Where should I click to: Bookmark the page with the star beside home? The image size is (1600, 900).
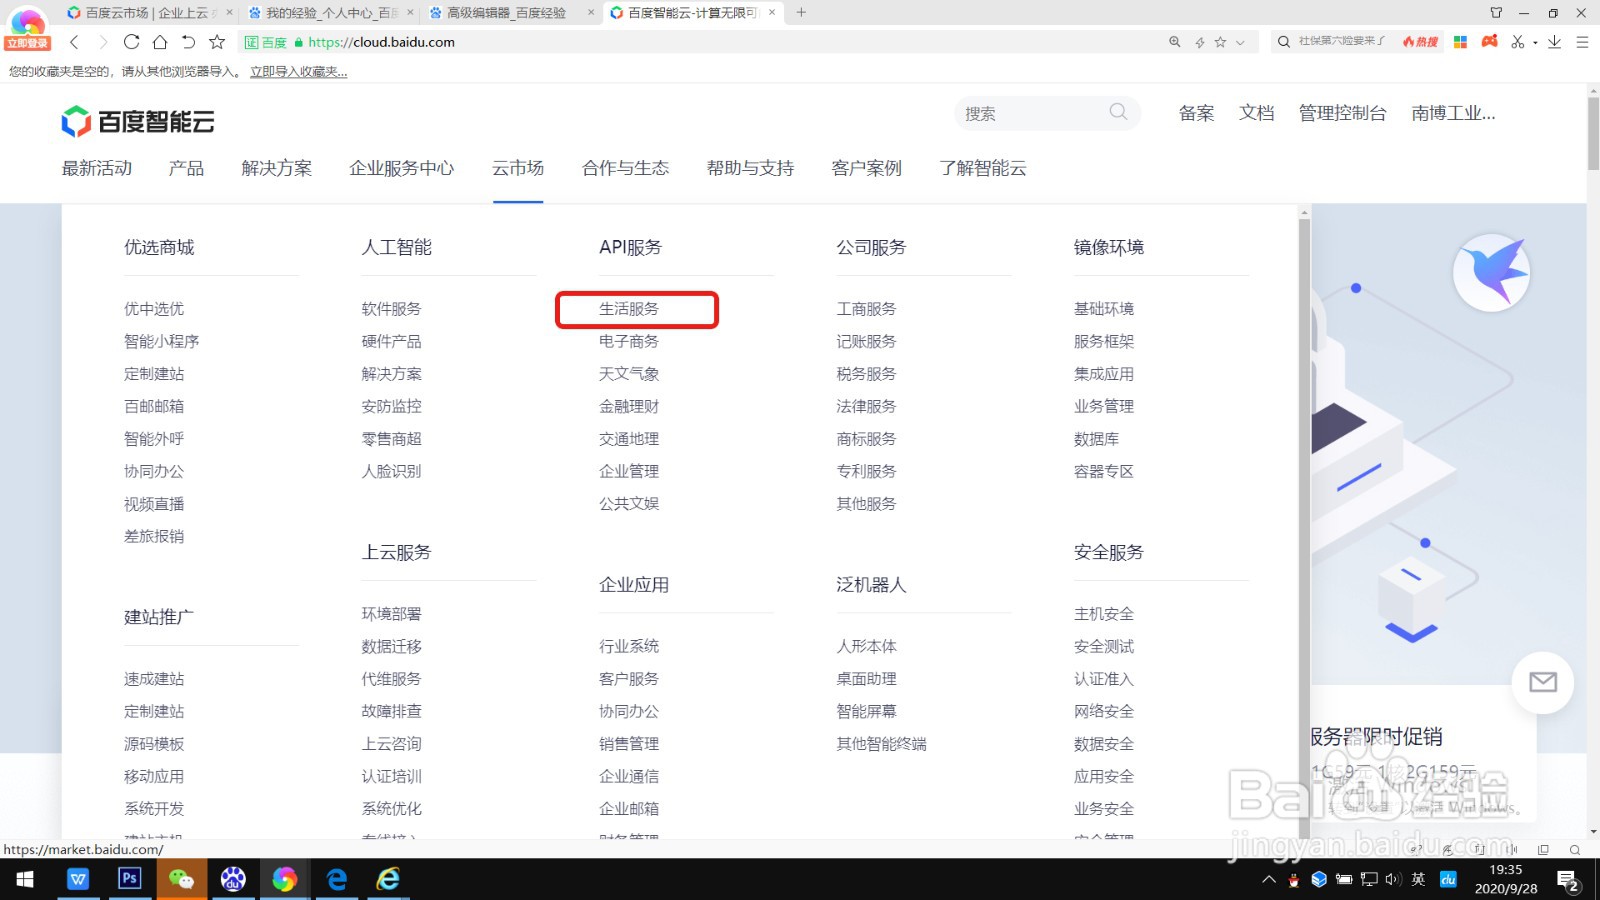(217, 42)
